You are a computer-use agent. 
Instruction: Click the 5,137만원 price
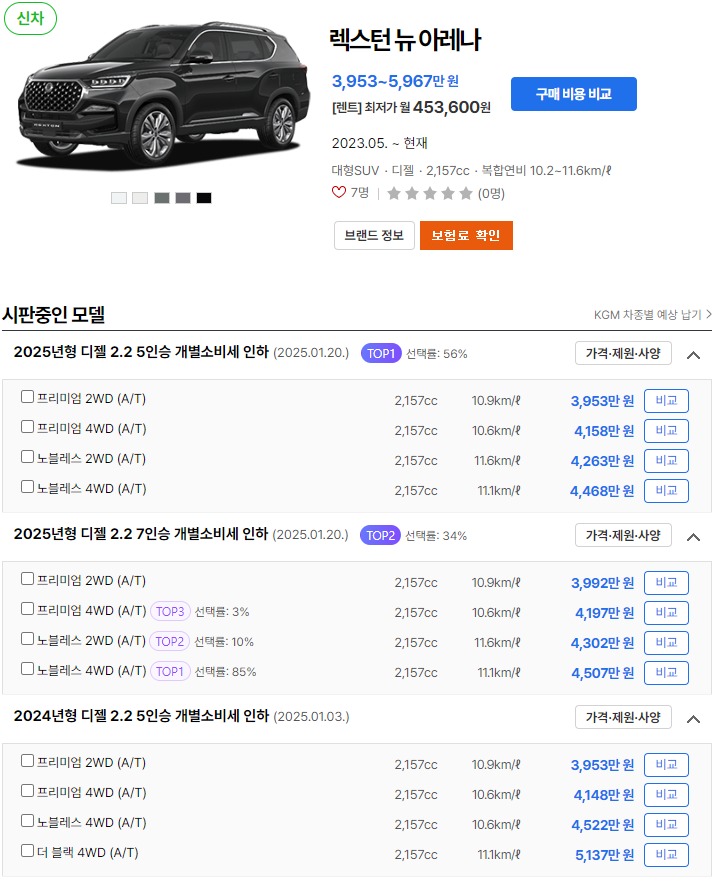(604, 855)
